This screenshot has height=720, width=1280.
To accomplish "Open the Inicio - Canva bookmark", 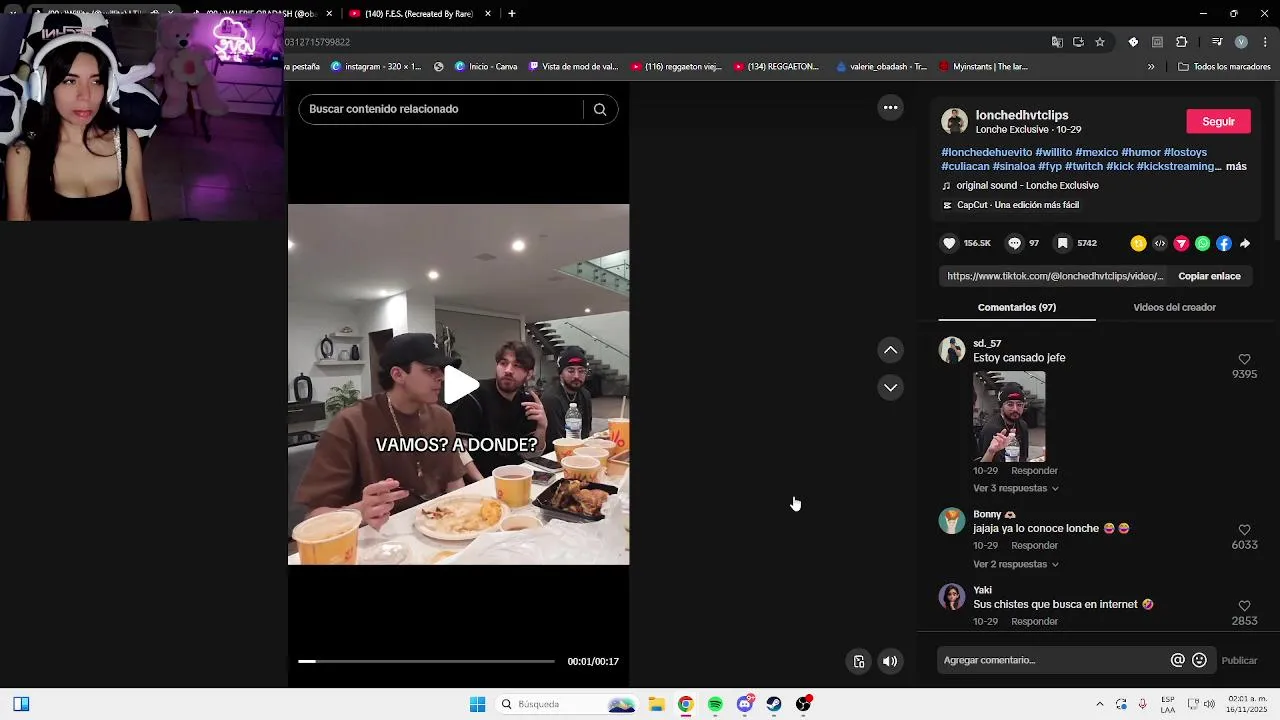I will click(486, 67).
